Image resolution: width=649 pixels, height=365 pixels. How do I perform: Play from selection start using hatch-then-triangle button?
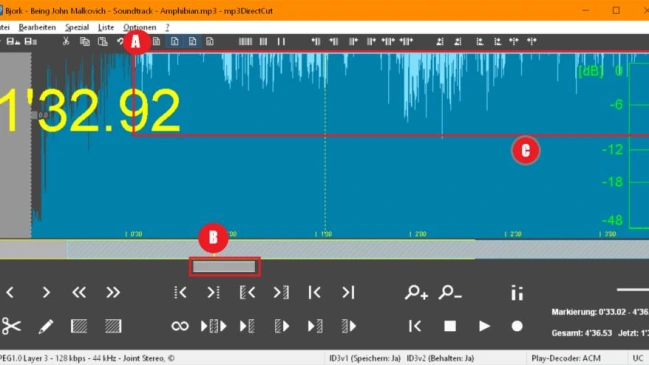tap(281, 326)
